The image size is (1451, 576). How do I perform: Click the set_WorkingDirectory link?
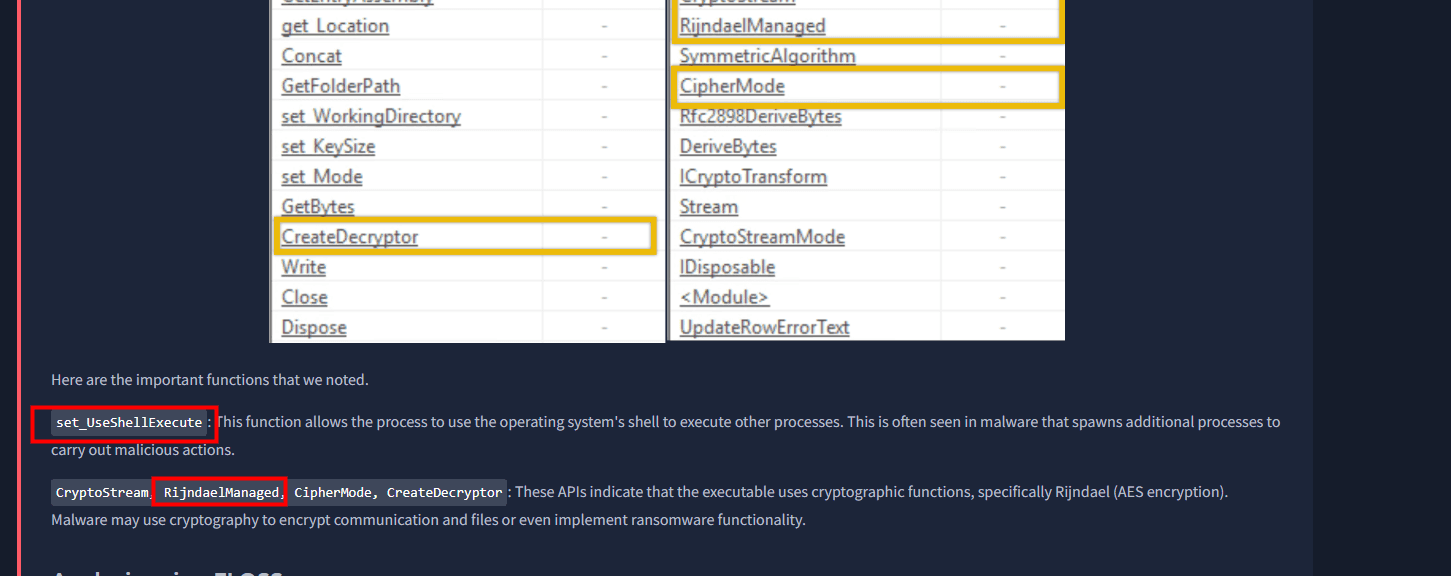pos(371,116)
